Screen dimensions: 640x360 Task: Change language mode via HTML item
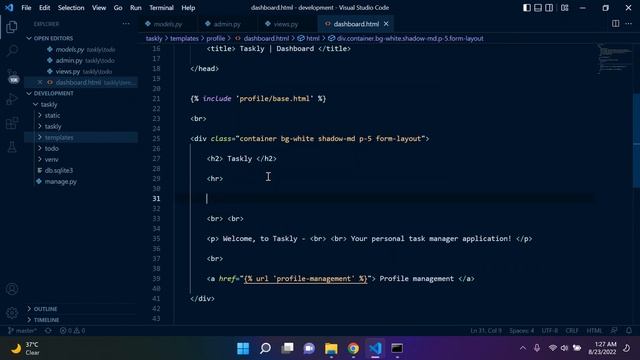[x=594, y=331]
